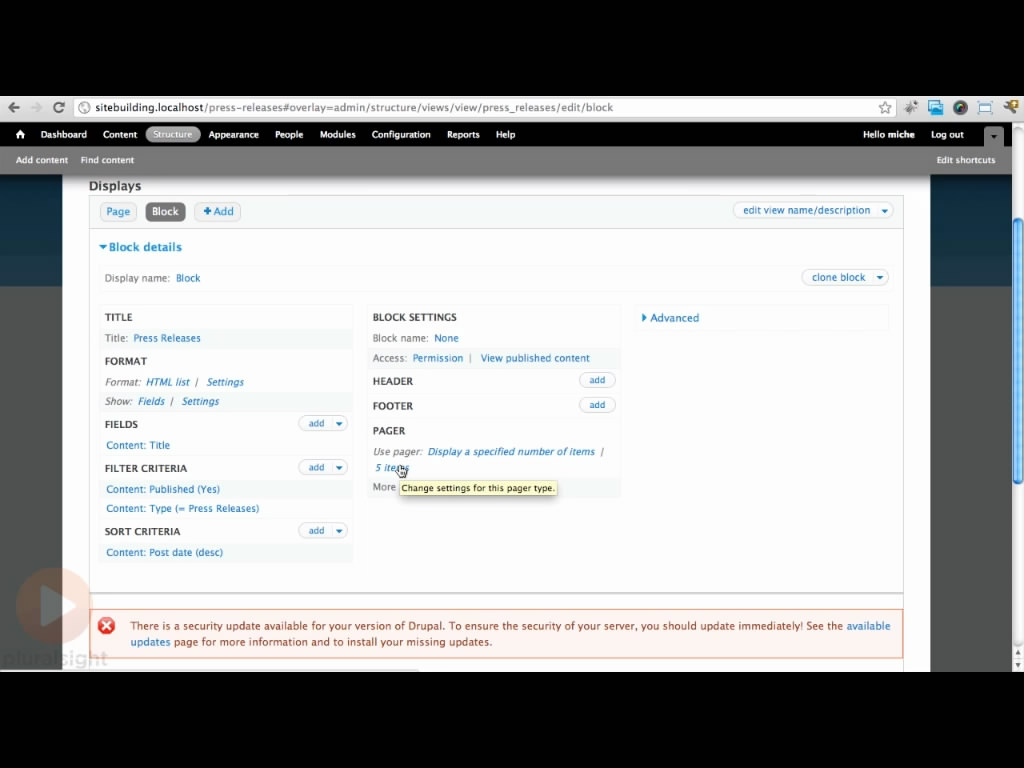This screenshot has width=1024, height=768.
Task: Open the Configuration menu
Action: click(401, 135)
